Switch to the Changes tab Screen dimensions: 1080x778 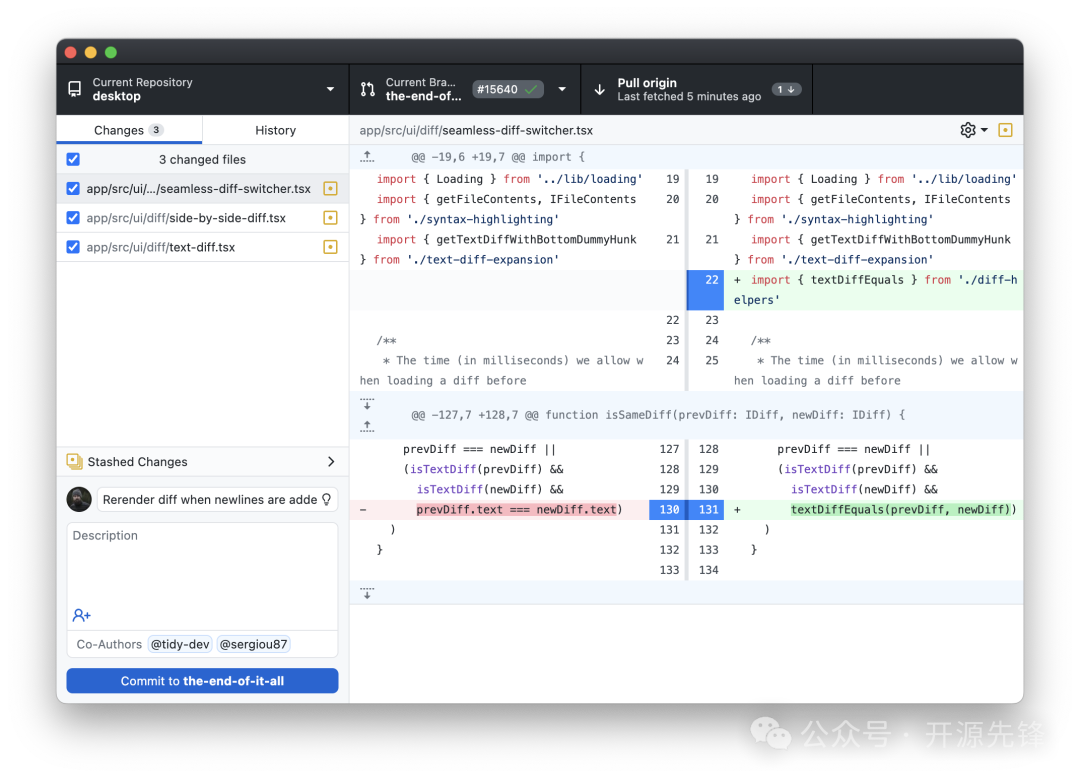(129, 130)
